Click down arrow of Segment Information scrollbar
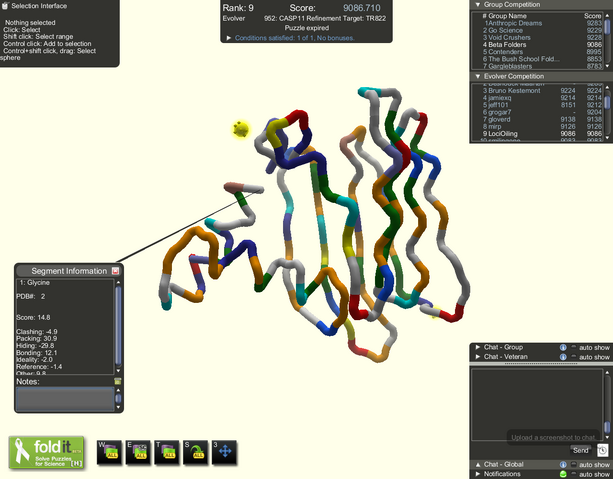The width and height of the screenshot is (613, 479). (118, 371)
